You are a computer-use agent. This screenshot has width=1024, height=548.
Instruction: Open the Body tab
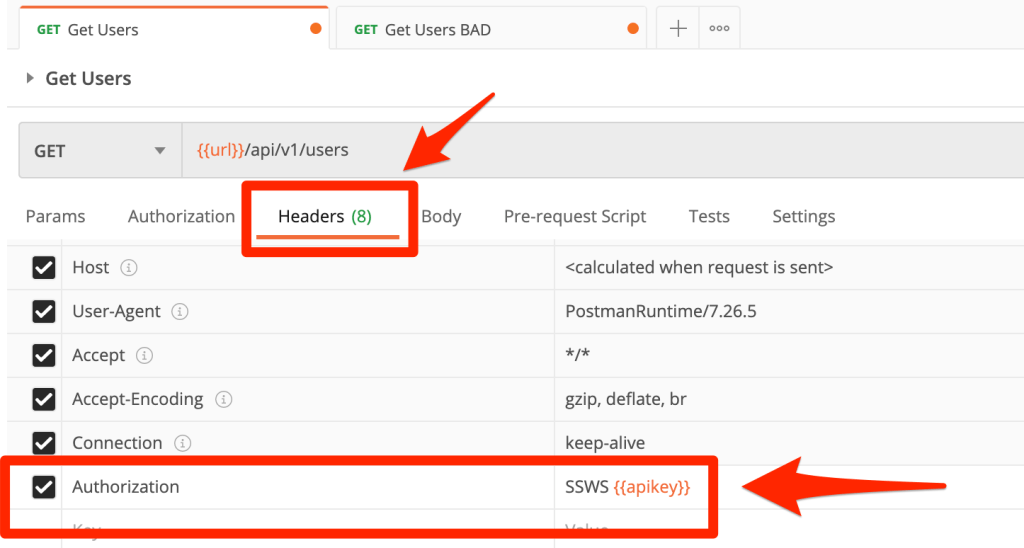click(441, 216)
